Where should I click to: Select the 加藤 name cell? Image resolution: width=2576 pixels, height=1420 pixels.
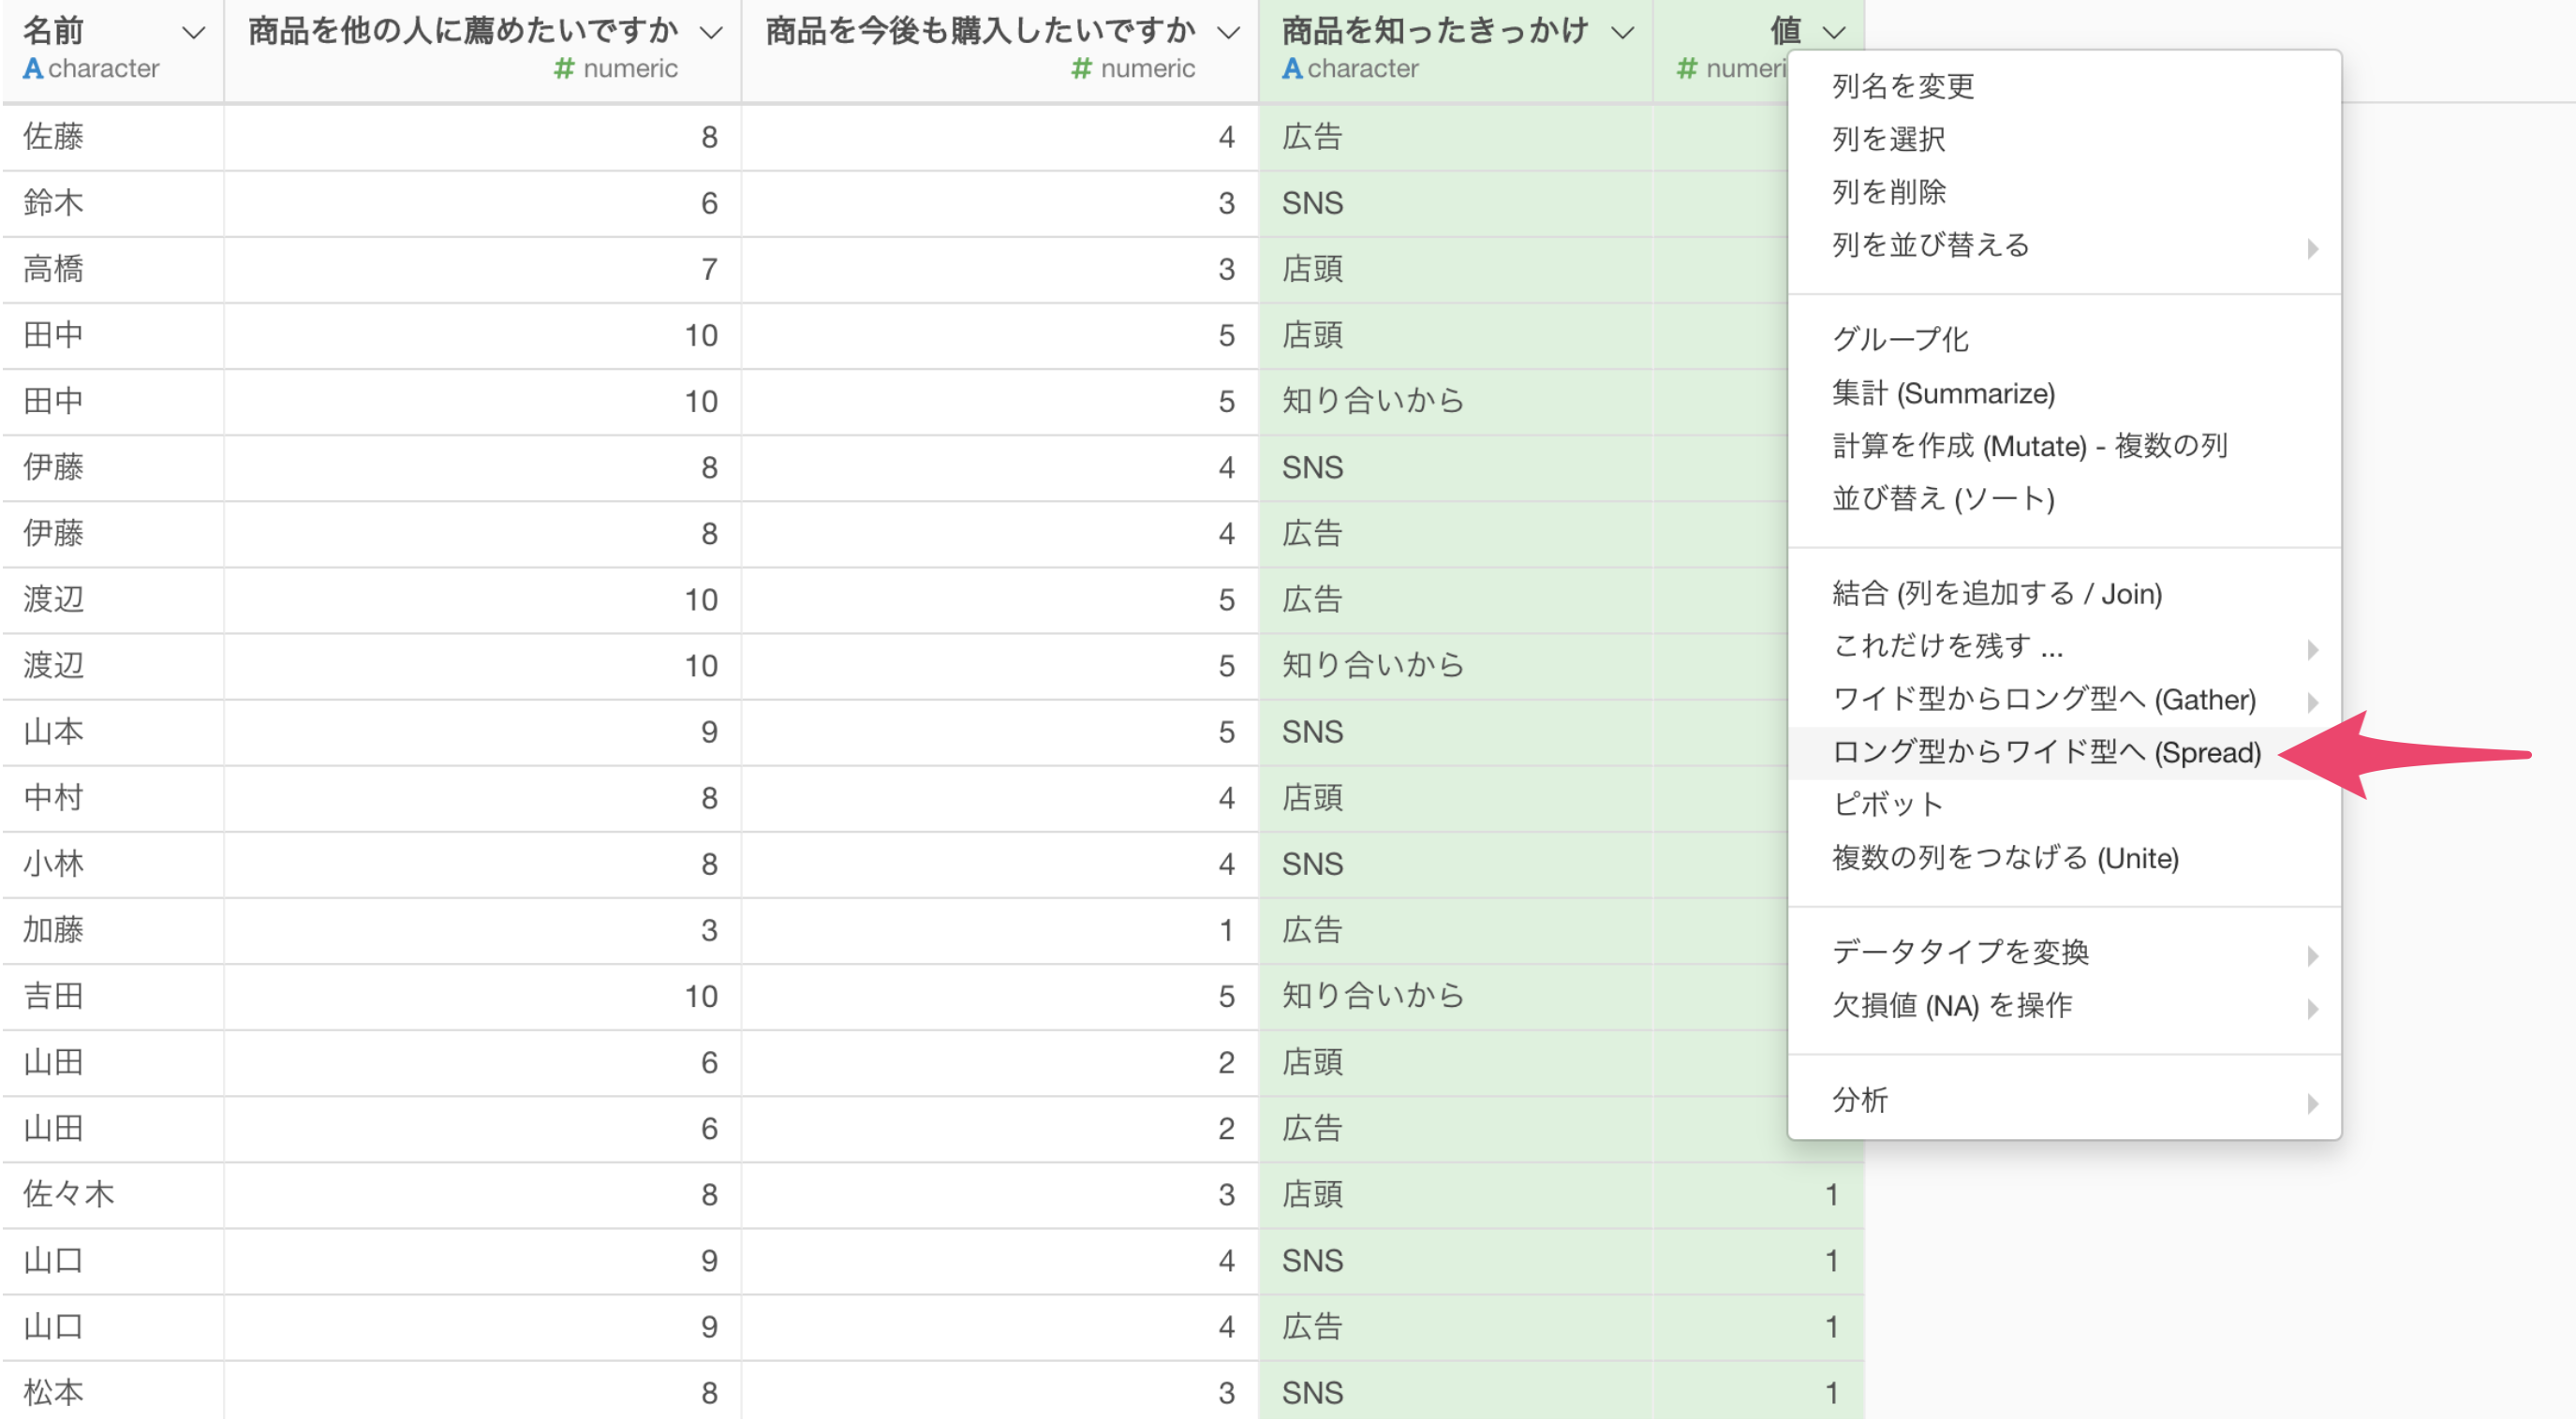click(113, 930)
